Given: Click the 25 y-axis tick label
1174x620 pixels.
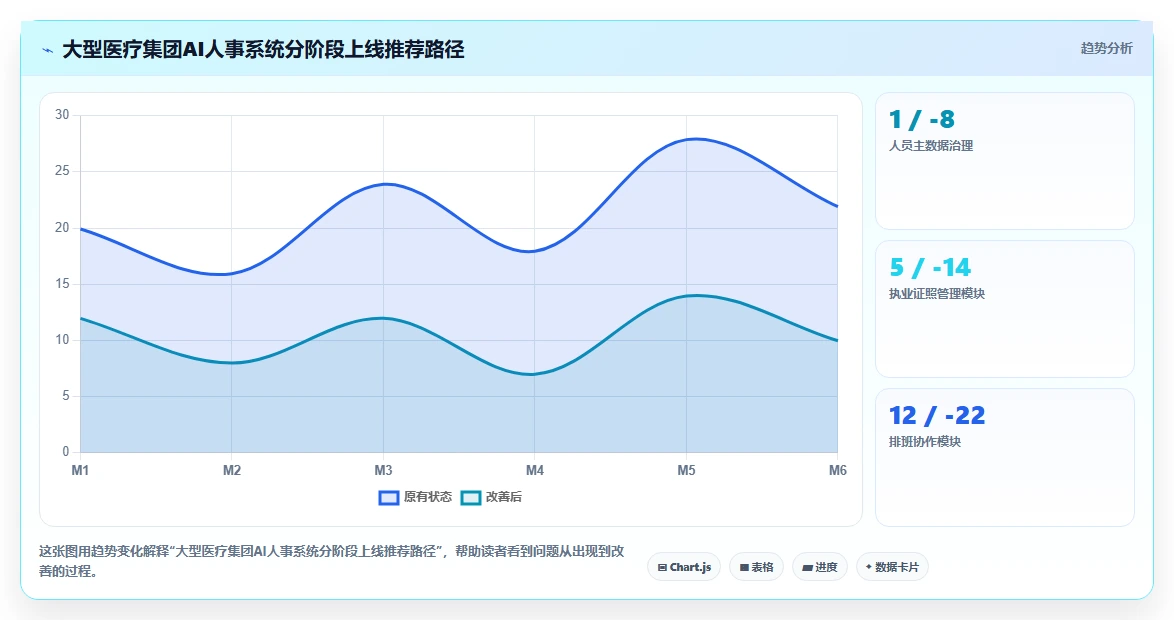Looking at the screenshot, I should 62,171.
